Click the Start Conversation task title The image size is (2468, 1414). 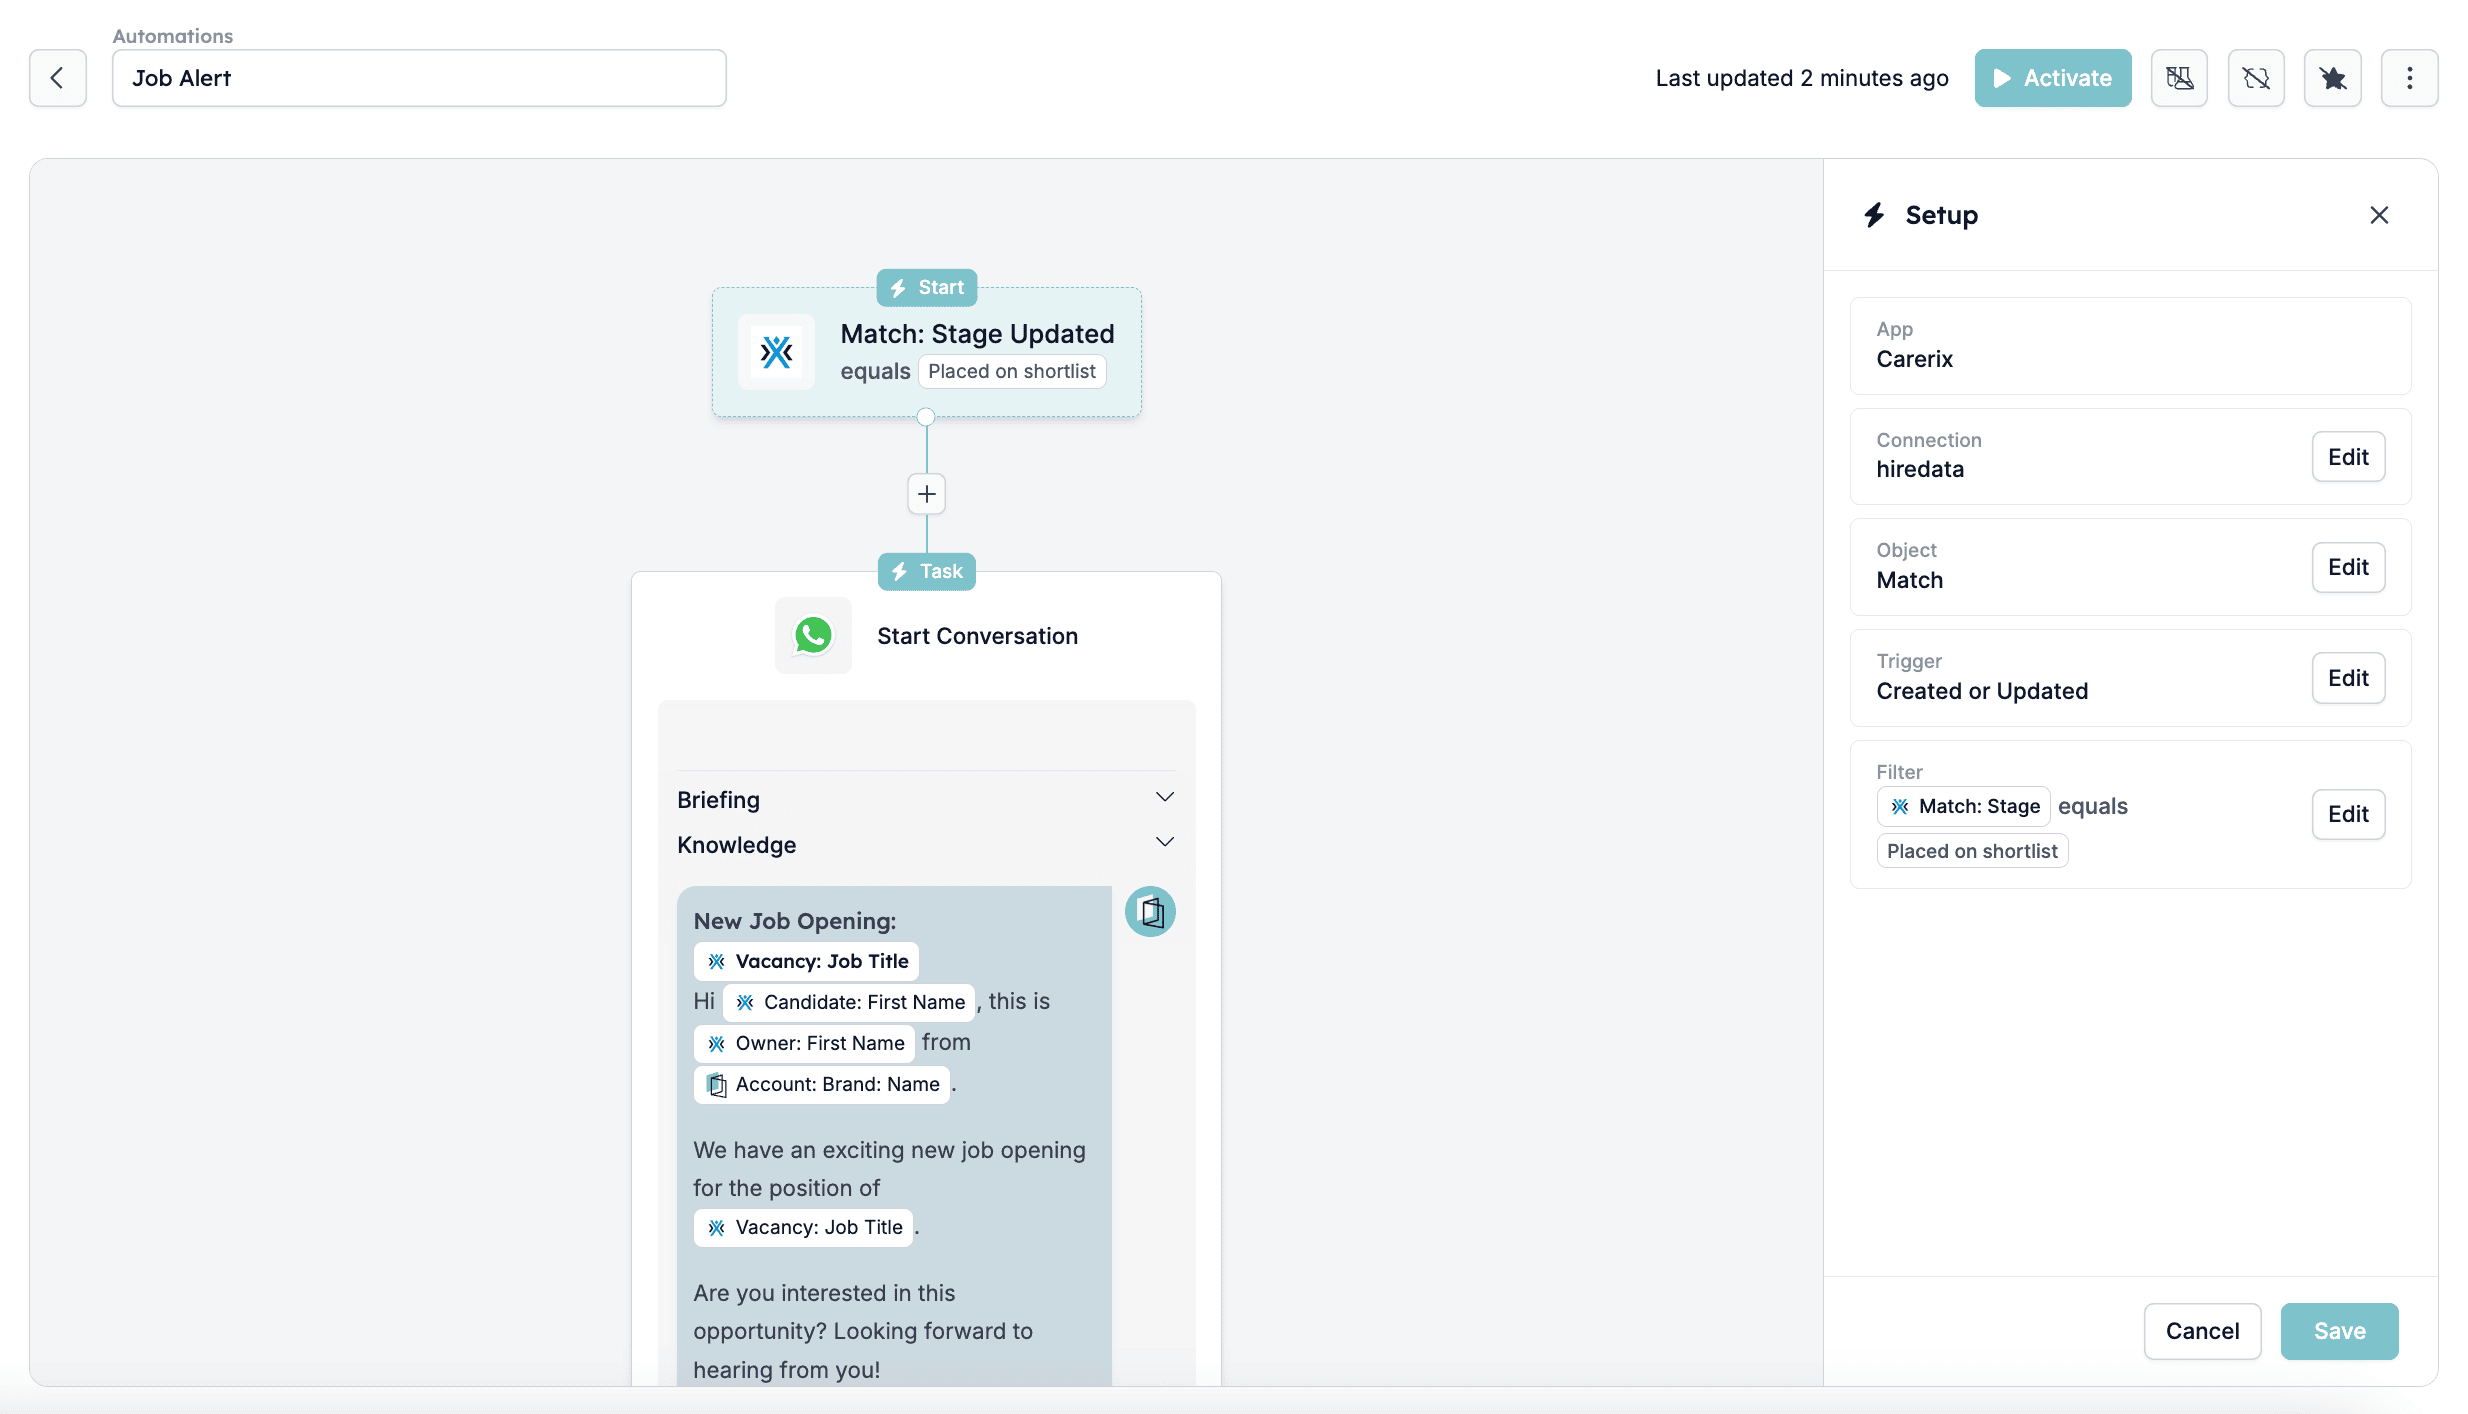pyautogui.click(x=977, y=636)
